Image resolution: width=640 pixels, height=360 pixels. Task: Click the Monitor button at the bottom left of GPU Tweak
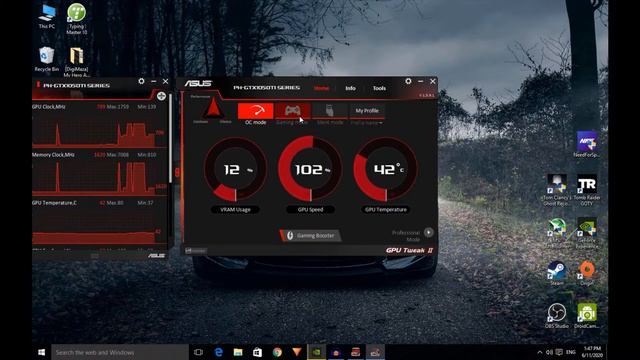(x=196, y=251)
